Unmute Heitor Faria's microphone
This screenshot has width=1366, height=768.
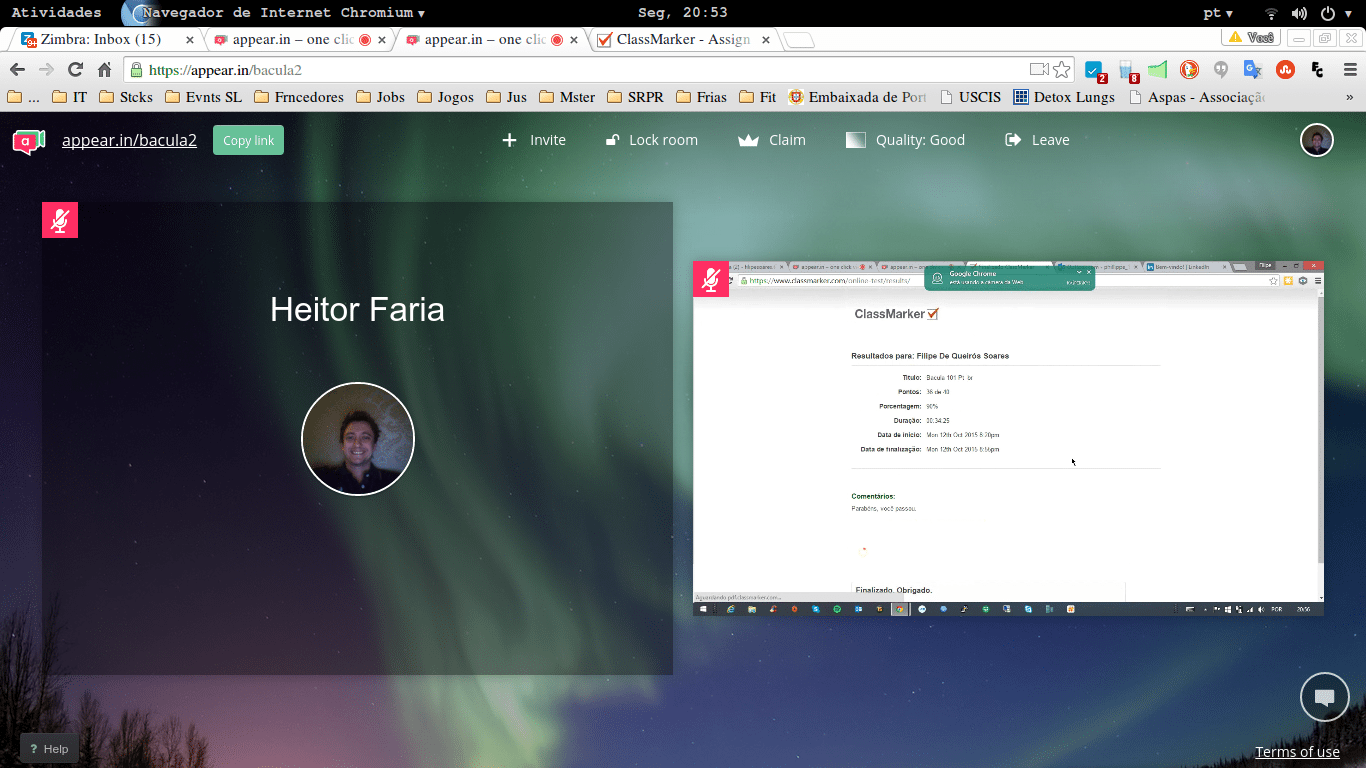59,219
